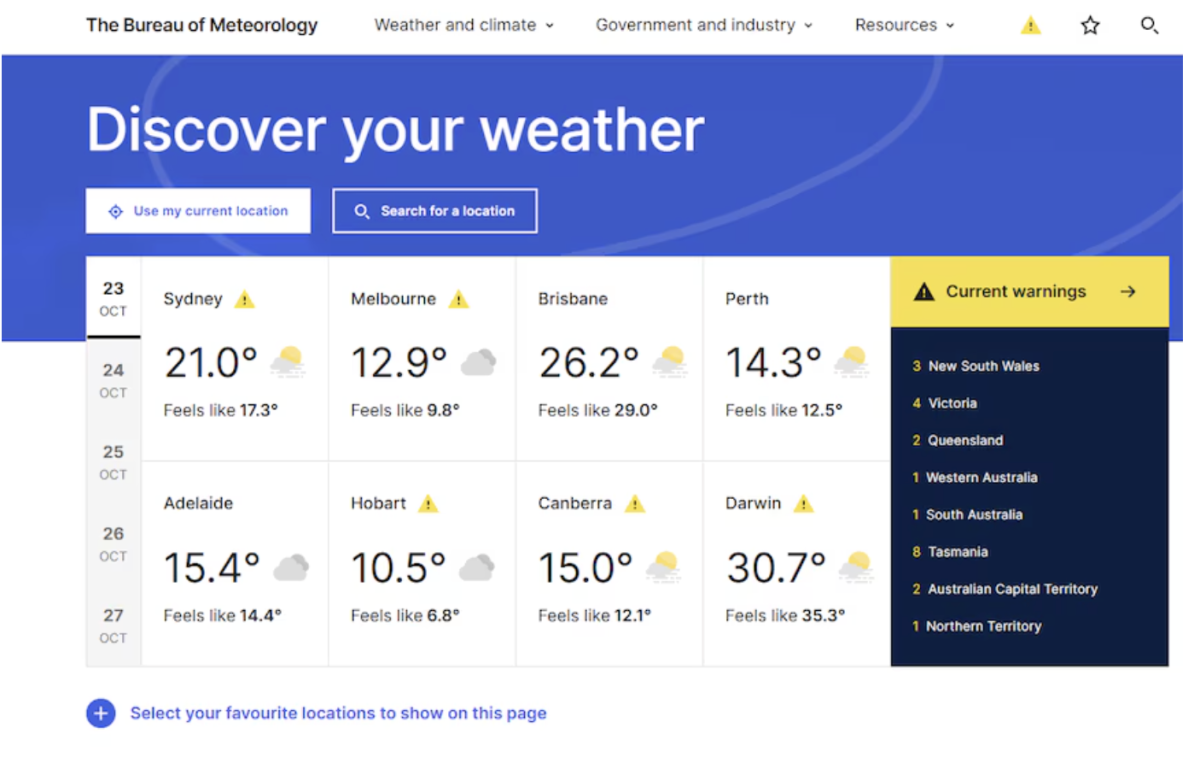
Task: Click Darwin's yellow warning triangle icon
Action: [803, 504]
